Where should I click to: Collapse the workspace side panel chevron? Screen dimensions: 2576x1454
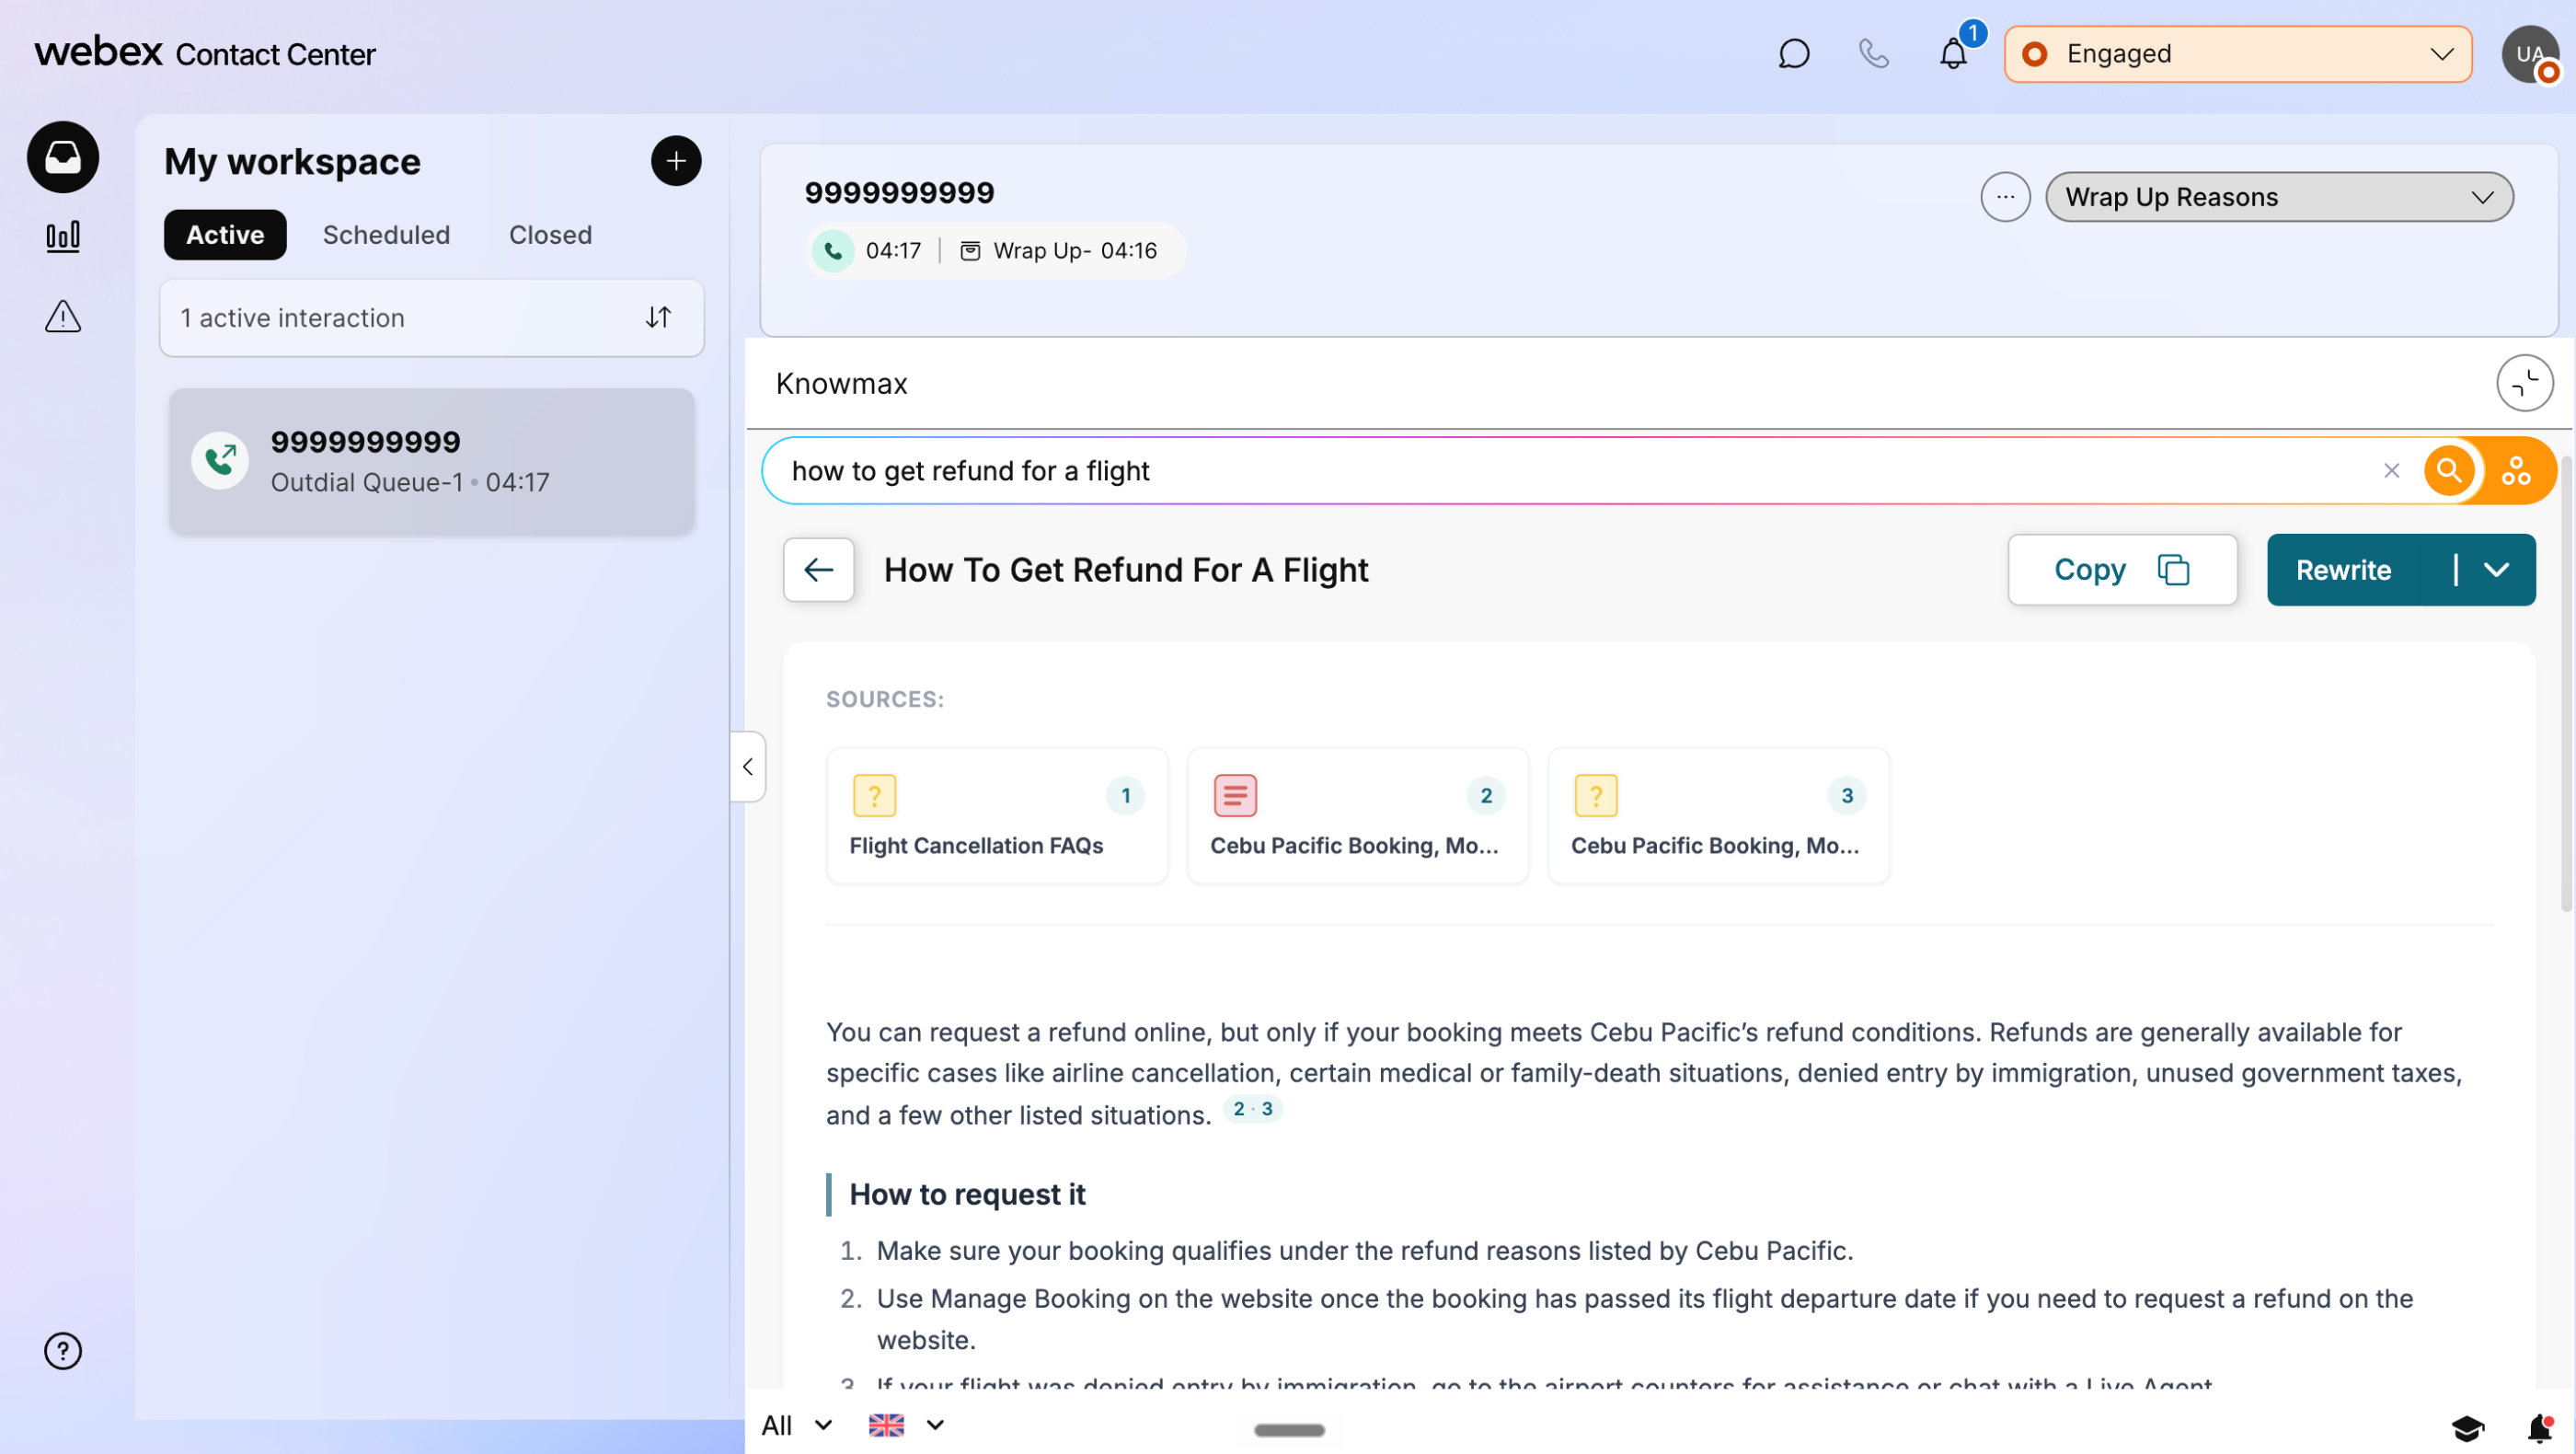coord(747,767)
